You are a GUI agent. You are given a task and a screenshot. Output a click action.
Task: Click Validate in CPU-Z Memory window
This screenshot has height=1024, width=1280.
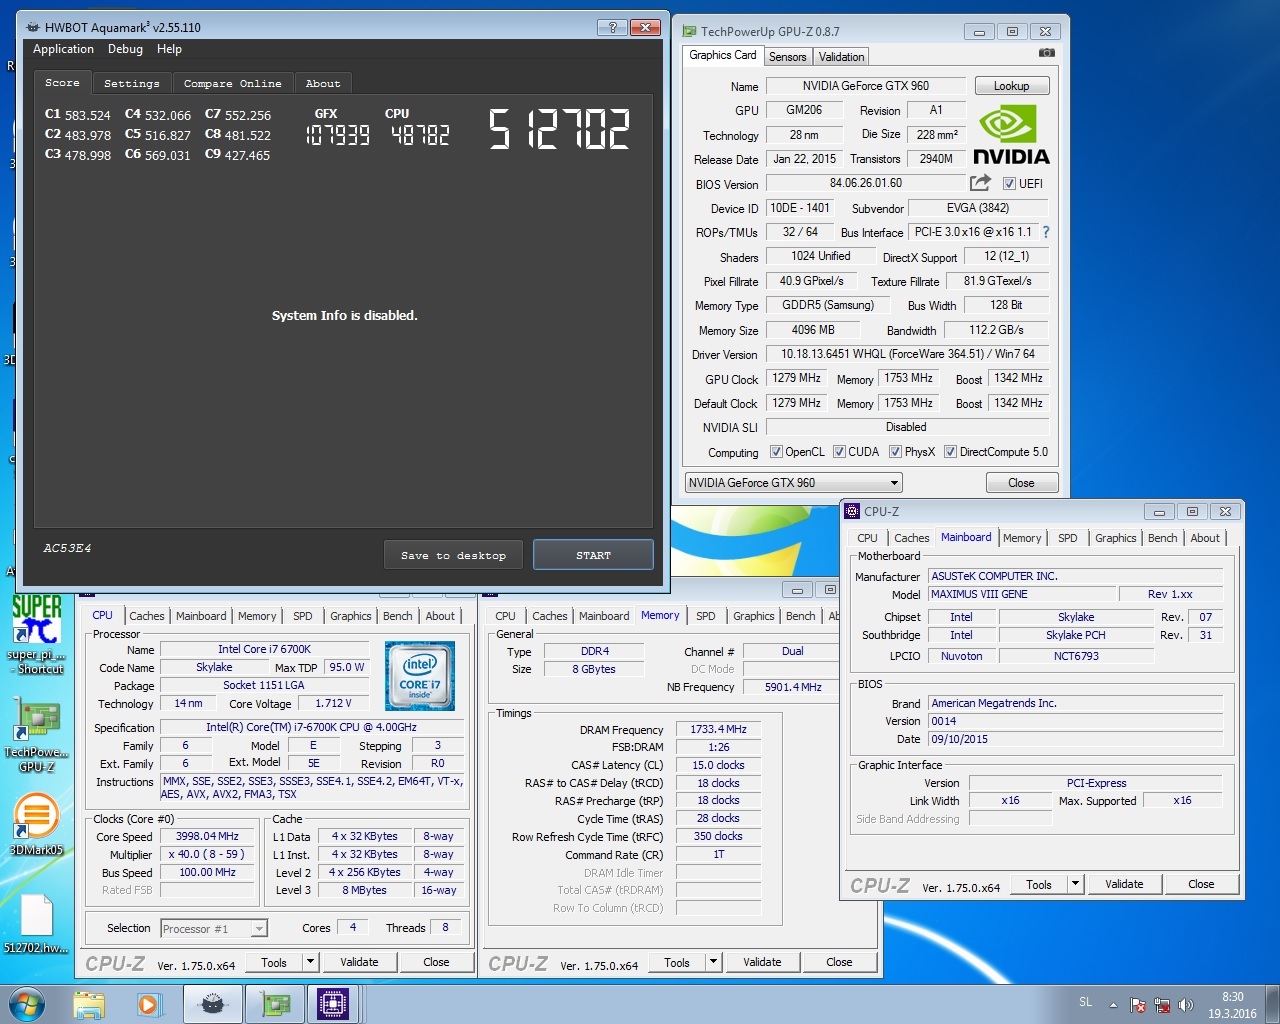tap(762, 963)
